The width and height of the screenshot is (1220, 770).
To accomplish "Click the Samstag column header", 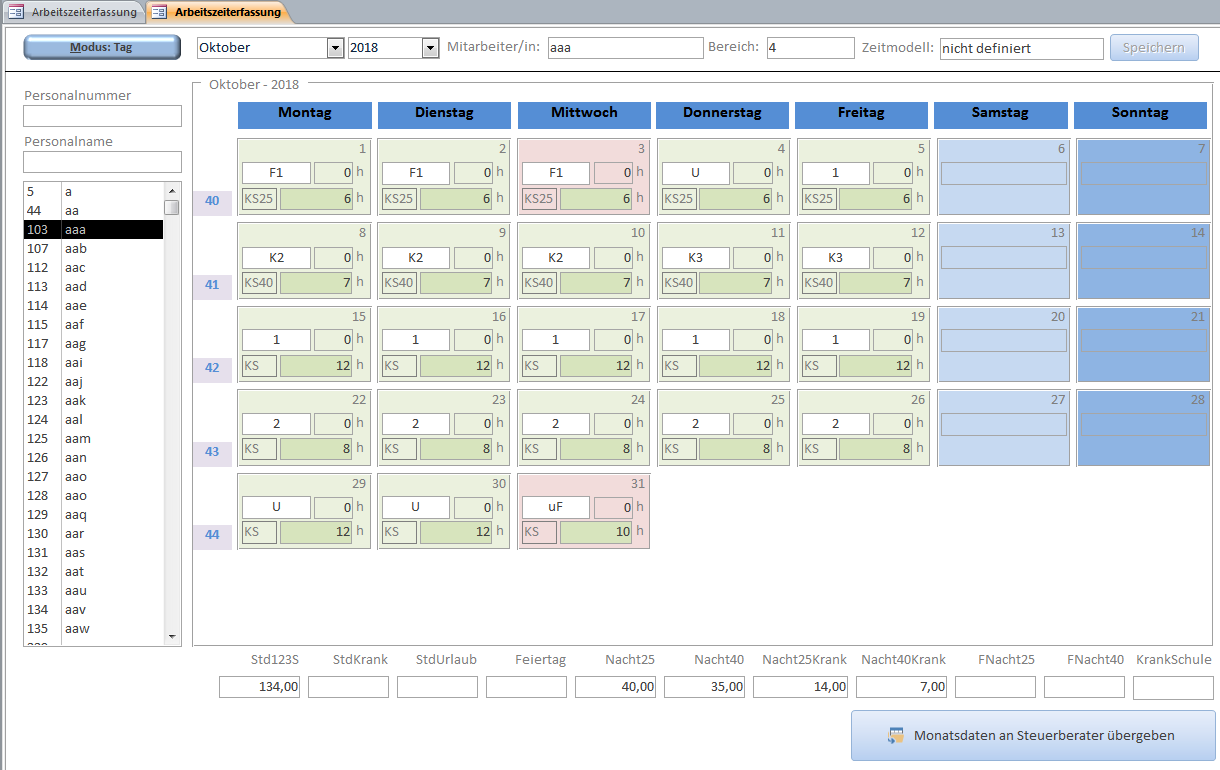I will pyautogui.click(x=1000, y=114).
